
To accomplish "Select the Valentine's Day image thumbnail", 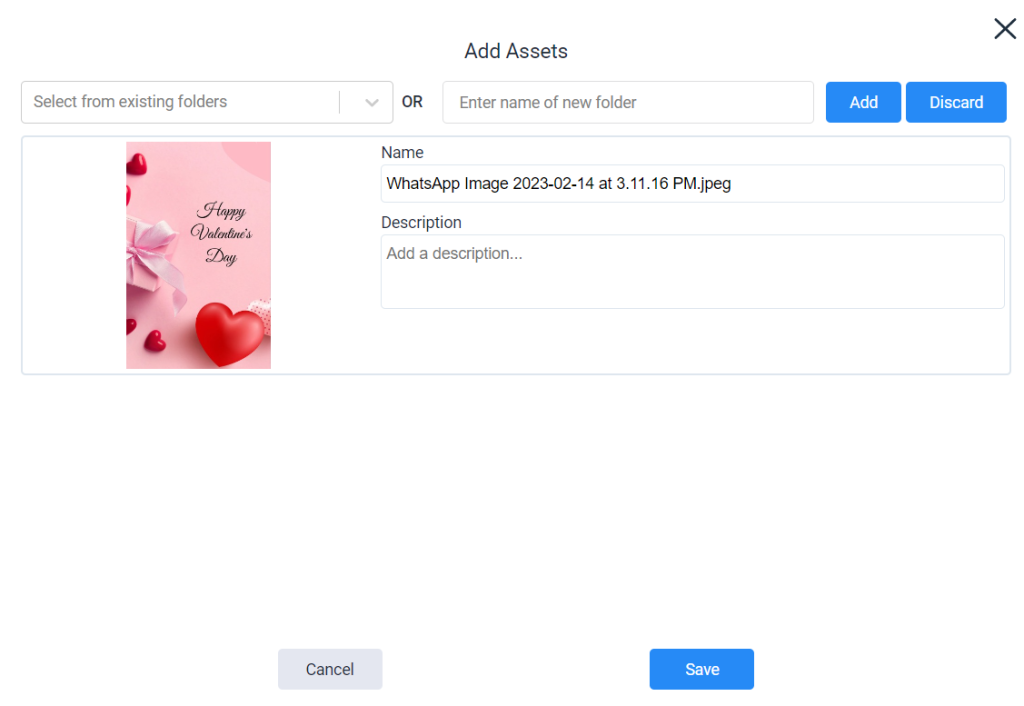I will (x=199, y=255).
